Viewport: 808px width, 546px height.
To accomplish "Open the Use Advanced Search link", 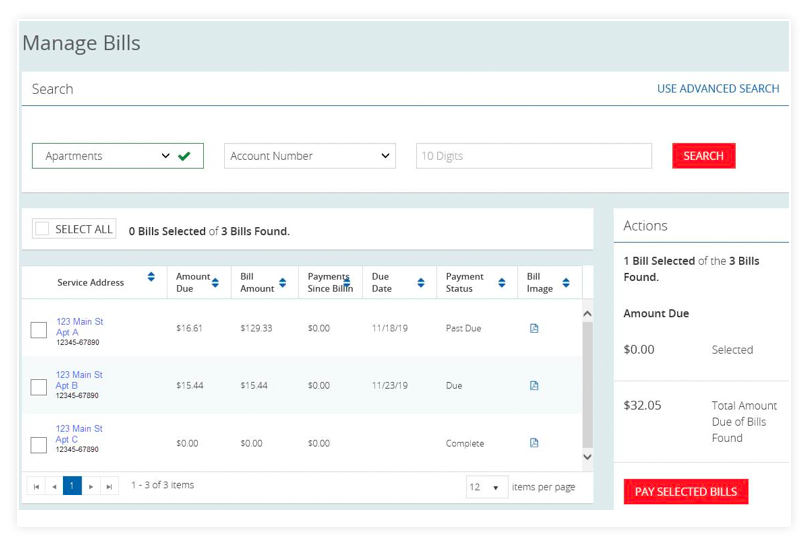I will [717, 89].
